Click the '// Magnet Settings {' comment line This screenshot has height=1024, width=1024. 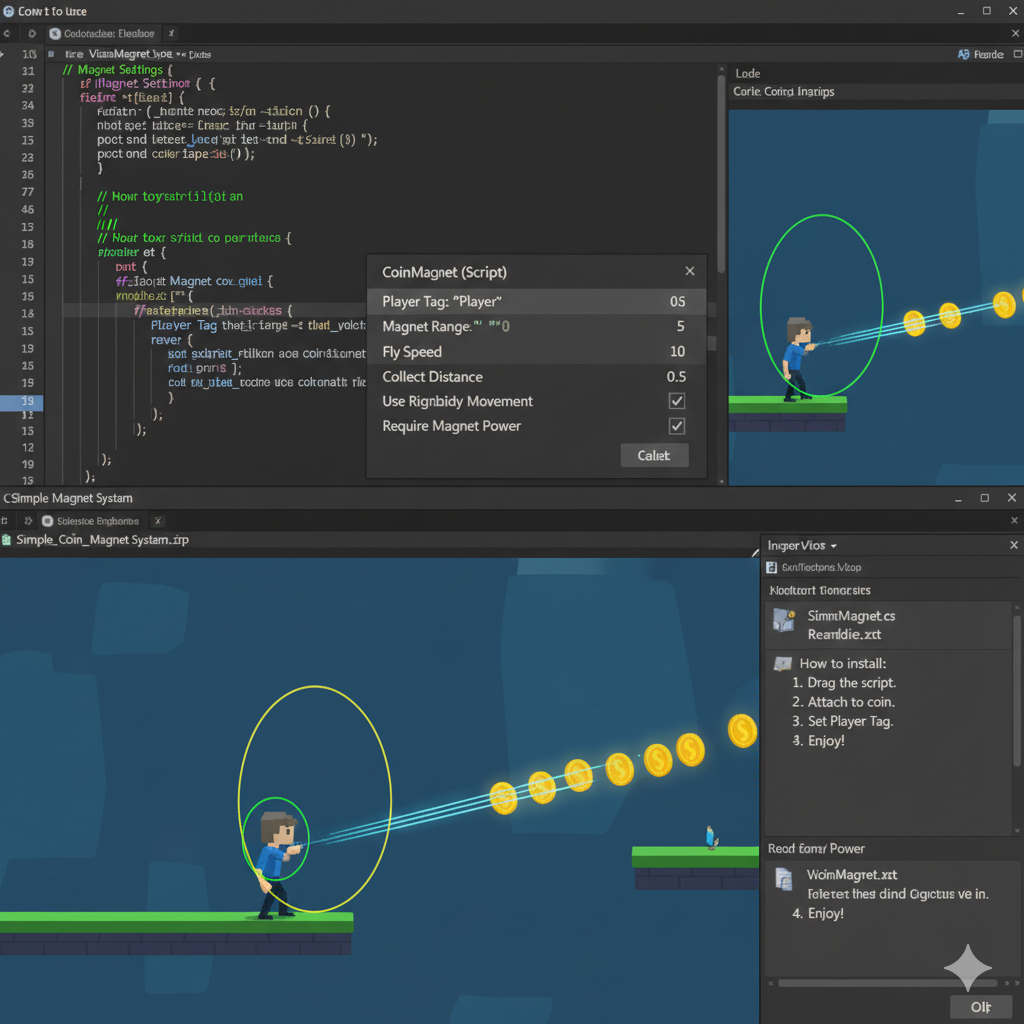point(118,69)
